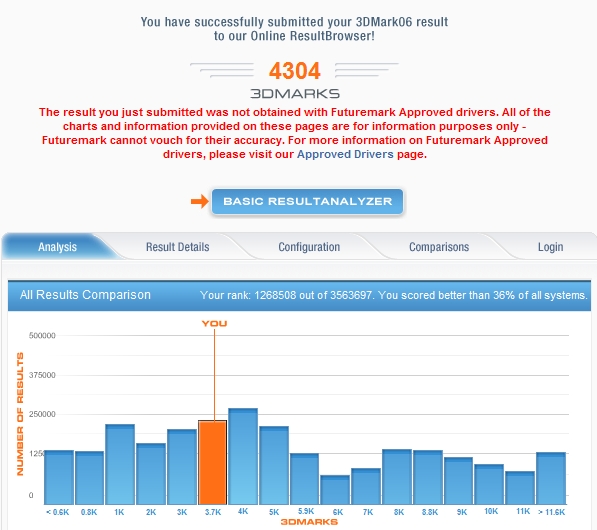Click the '3DMARKS' logo under score
Viewport: 597px width, 530px height.
[295, 93]
